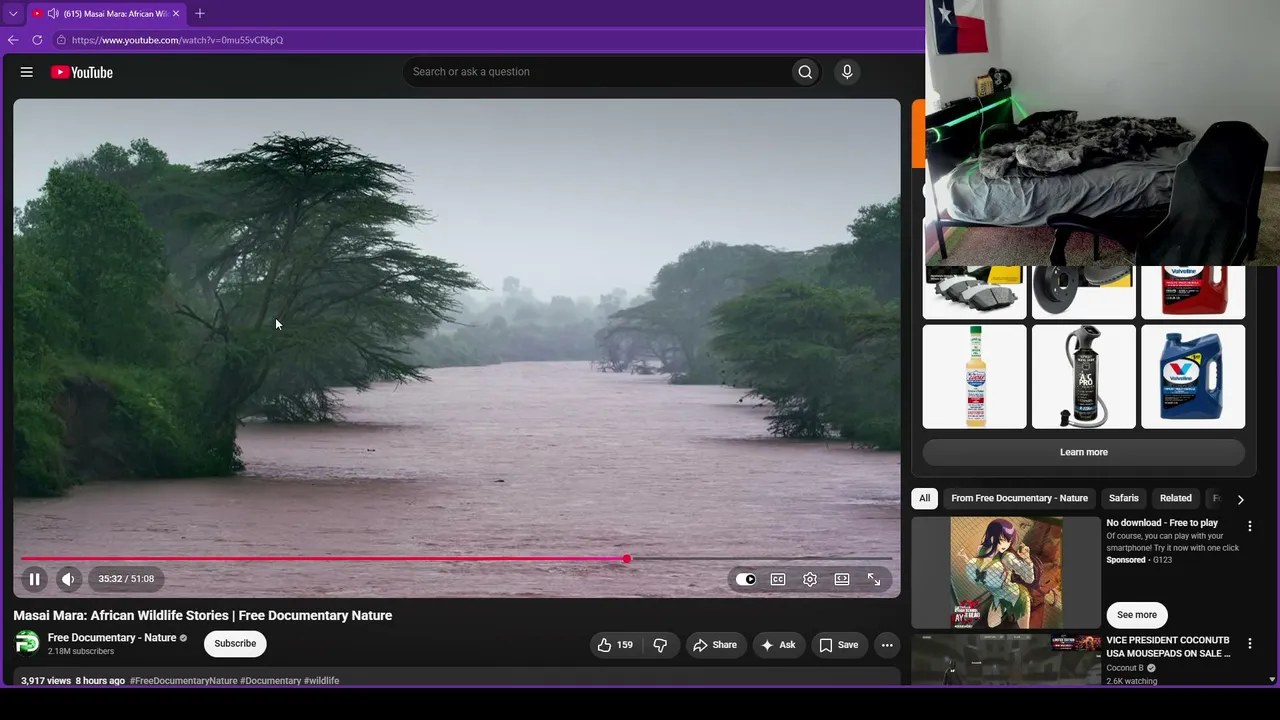The height and width of the screenshot is (720, 1280).
Task: Select the Related filter chip
Action: [1176, 498]
